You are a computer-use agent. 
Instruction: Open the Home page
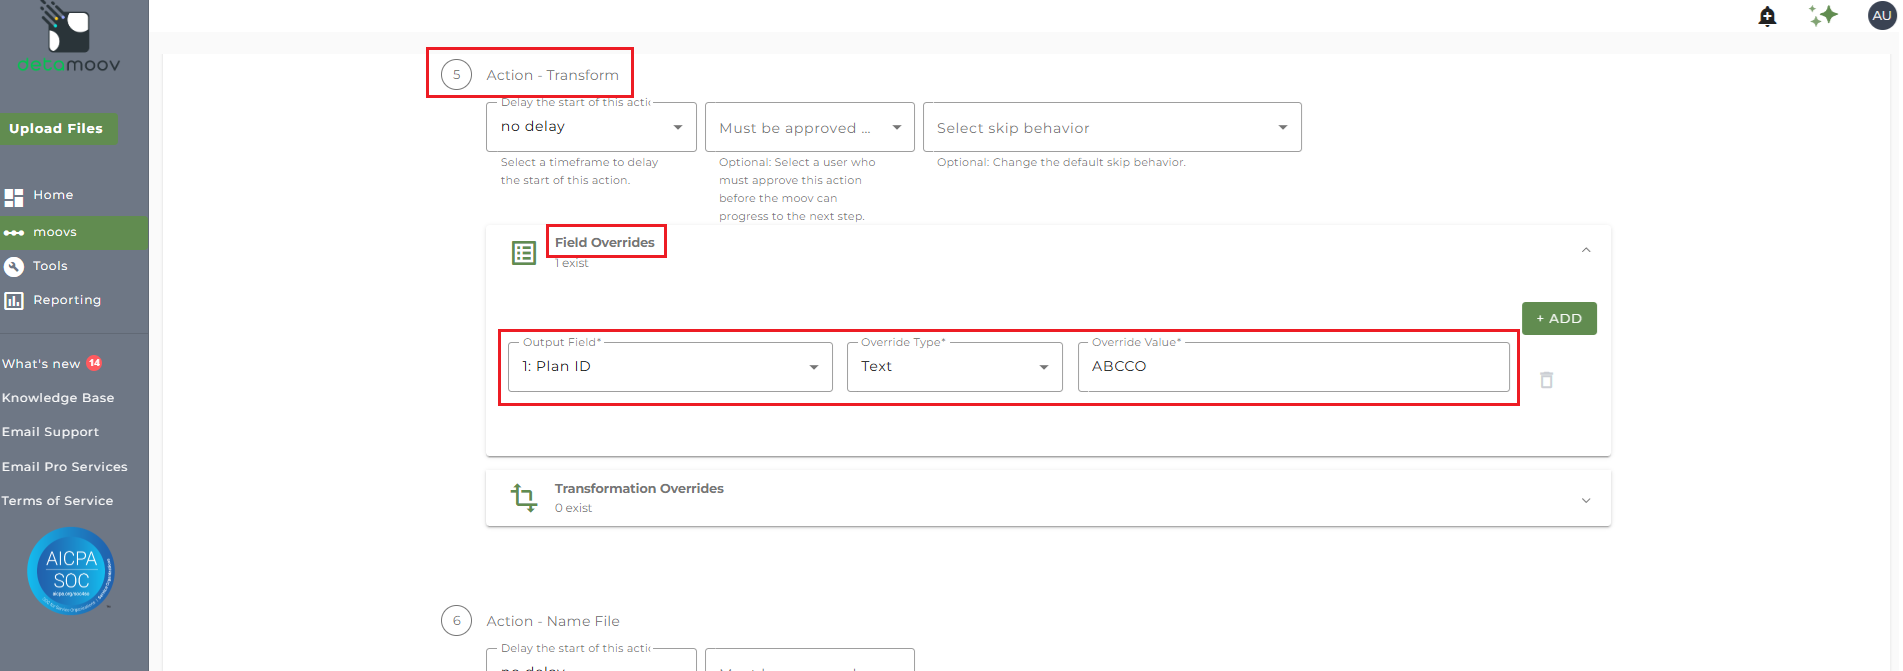[53, 195]
